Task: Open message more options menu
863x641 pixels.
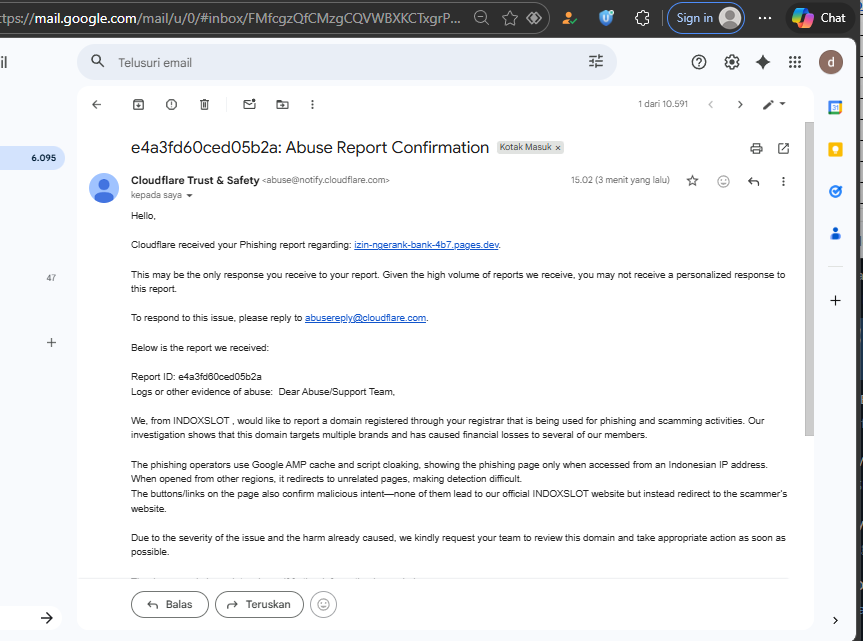Action: (x=783, y=181)
